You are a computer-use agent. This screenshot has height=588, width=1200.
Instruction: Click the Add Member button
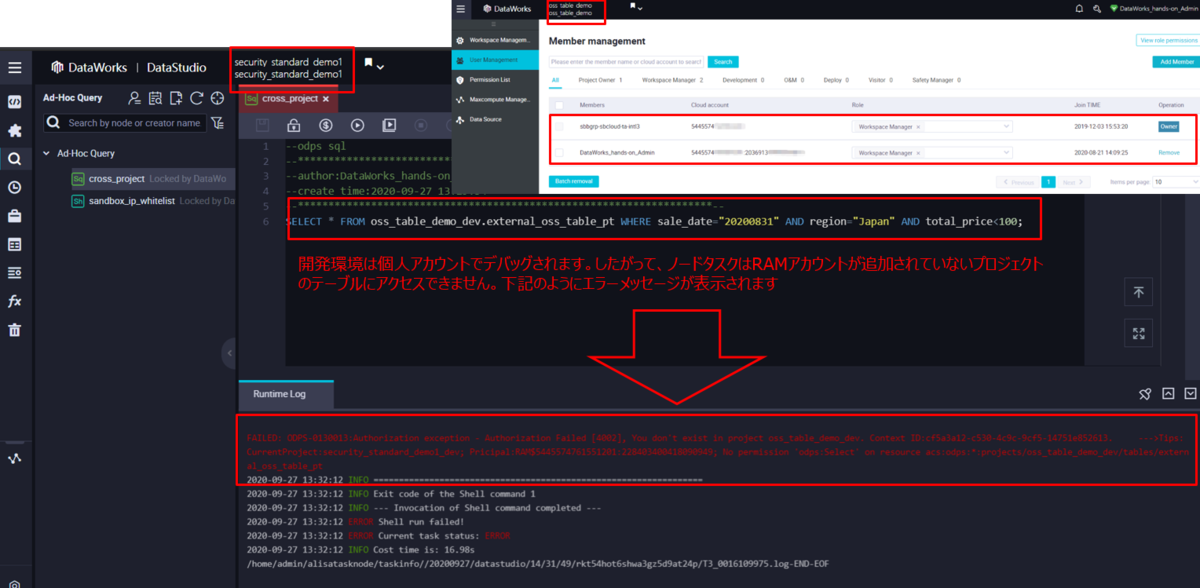(x=1176, y=62)
